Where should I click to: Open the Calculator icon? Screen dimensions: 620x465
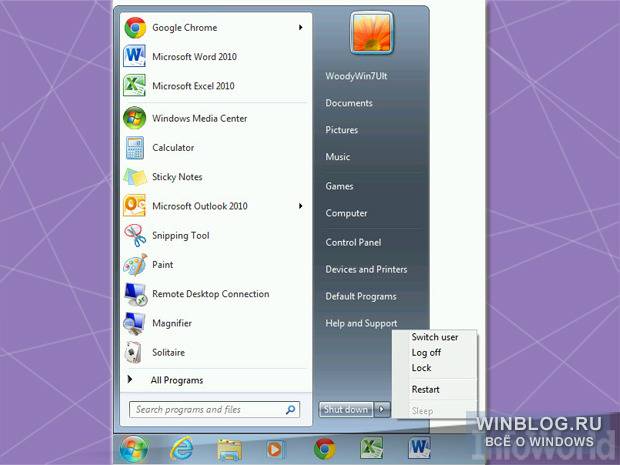point(134,147)
